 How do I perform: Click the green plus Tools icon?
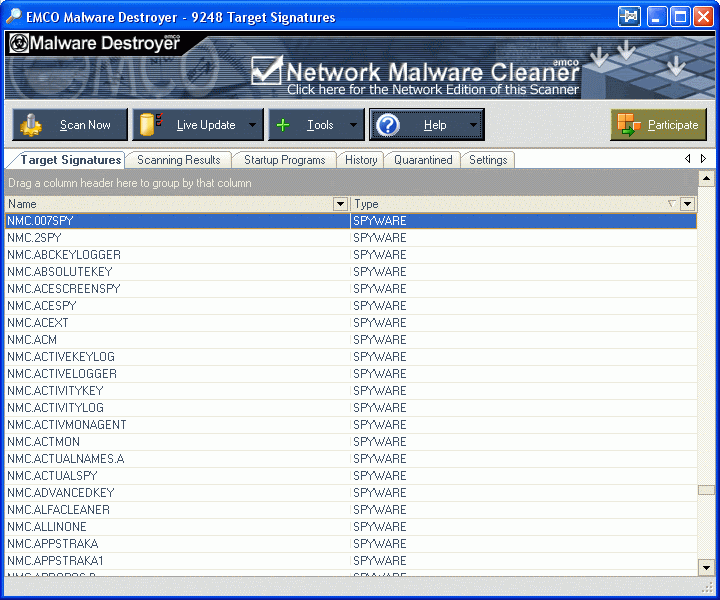click(x=283, y=125)
